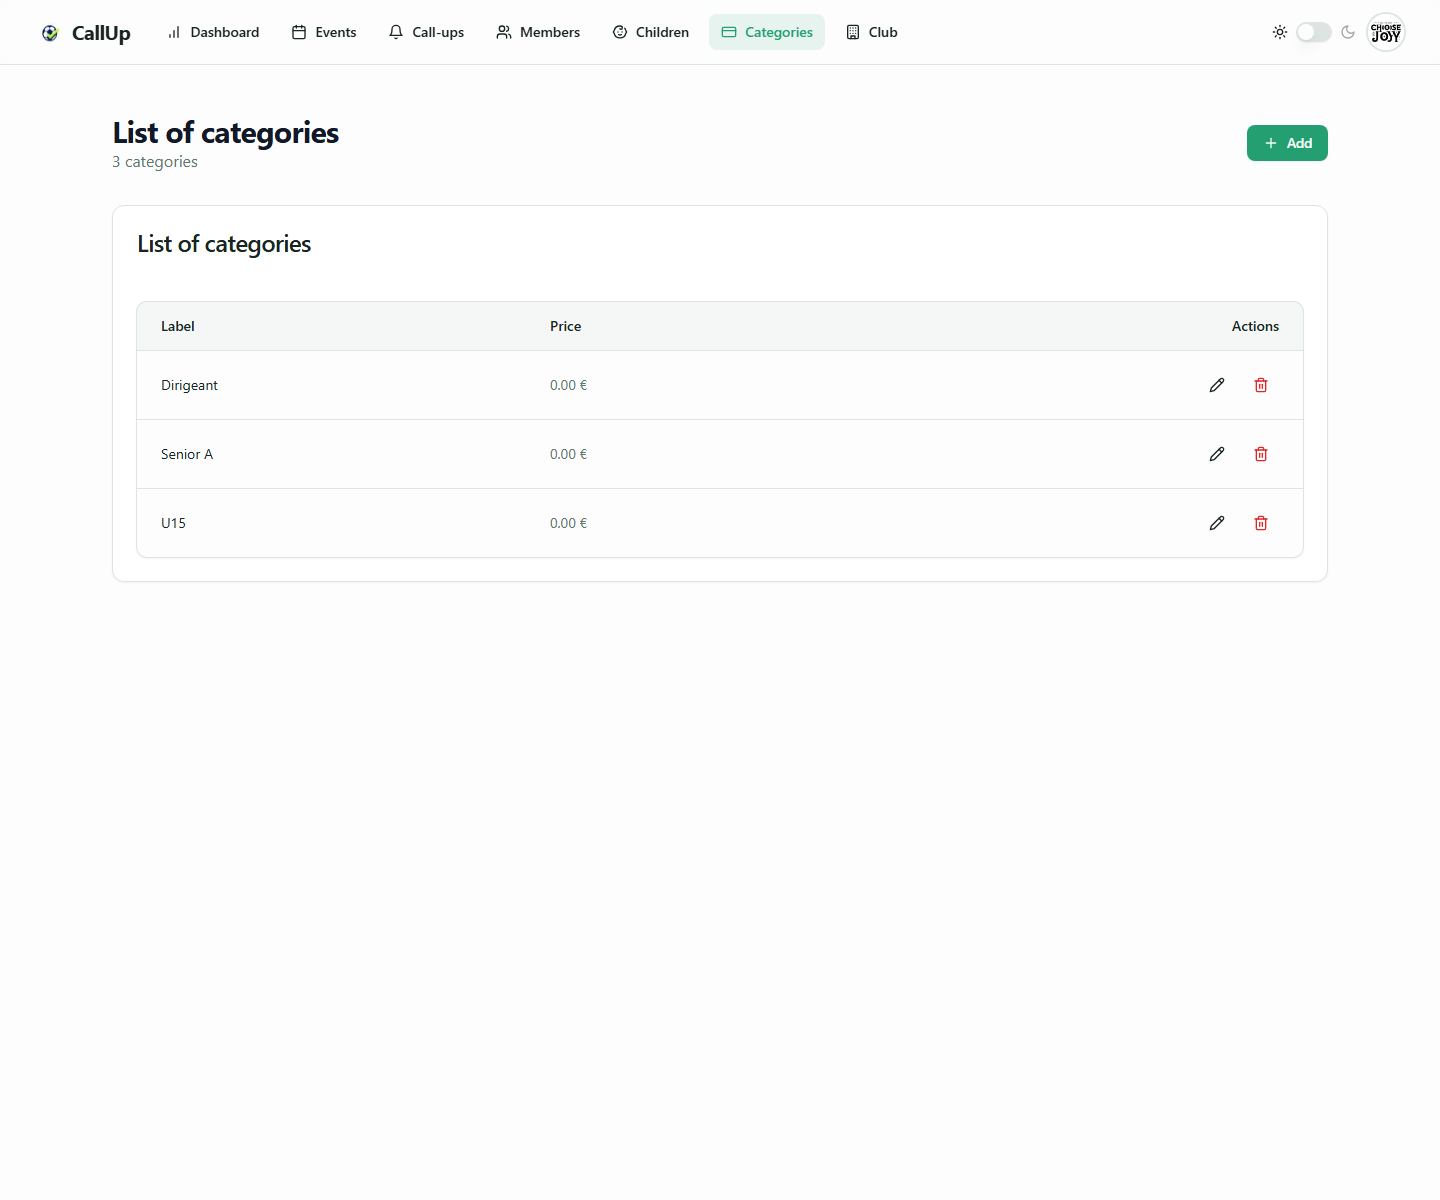The height and width of the screenshot is (1200, 1440).
Task: Open the Club page
Action: 872,32
